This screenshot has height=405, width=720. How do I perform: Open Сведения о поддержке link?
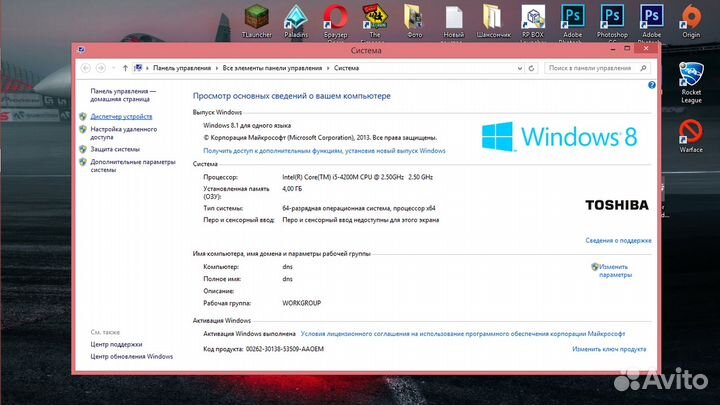618,240
